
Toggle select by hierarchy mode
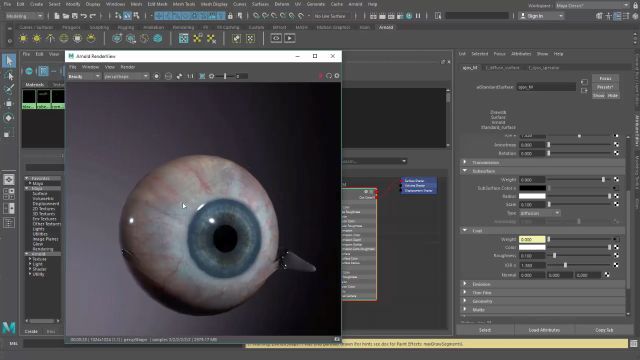pyautogui.click(x=118, y=16)
